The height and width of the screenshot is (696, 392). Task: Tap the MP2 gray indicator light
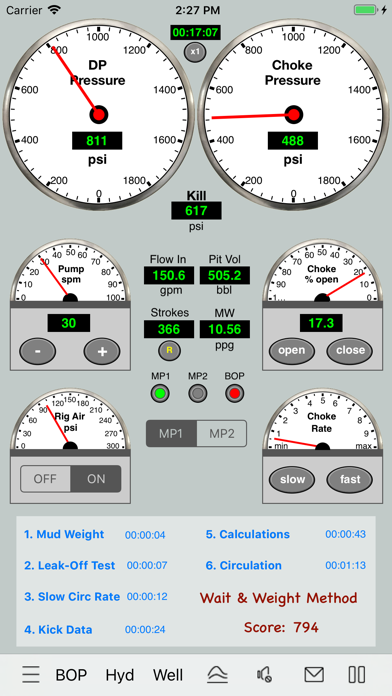(198, 393)
